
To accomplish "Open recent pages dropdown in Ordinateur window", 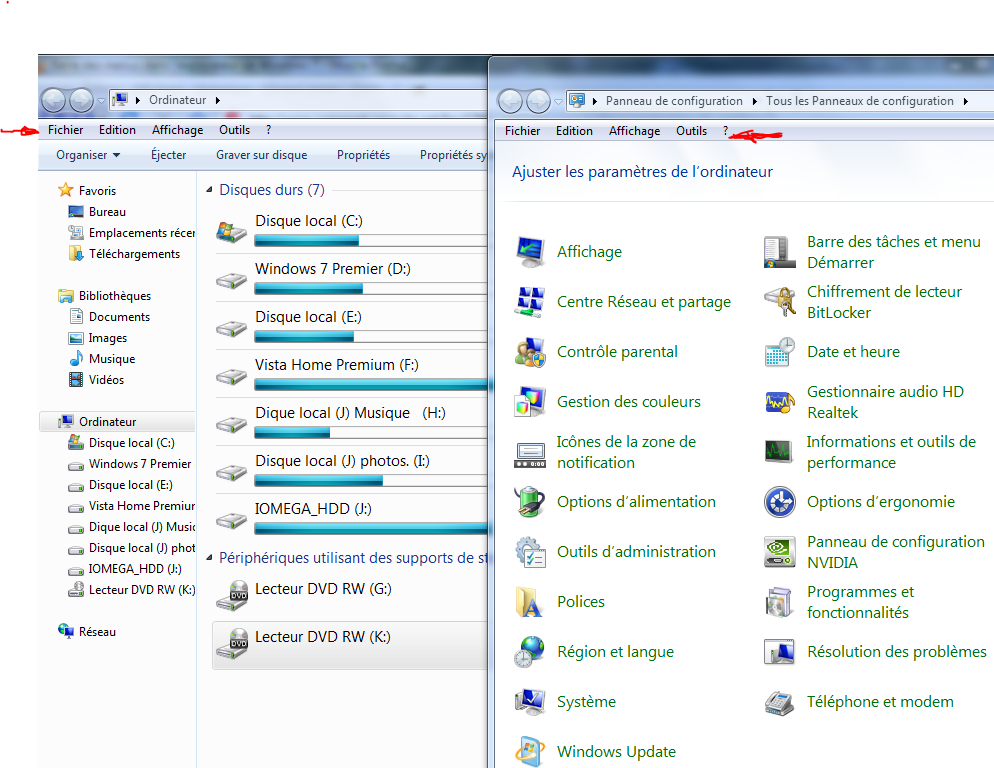I will [x=101, y=100].
